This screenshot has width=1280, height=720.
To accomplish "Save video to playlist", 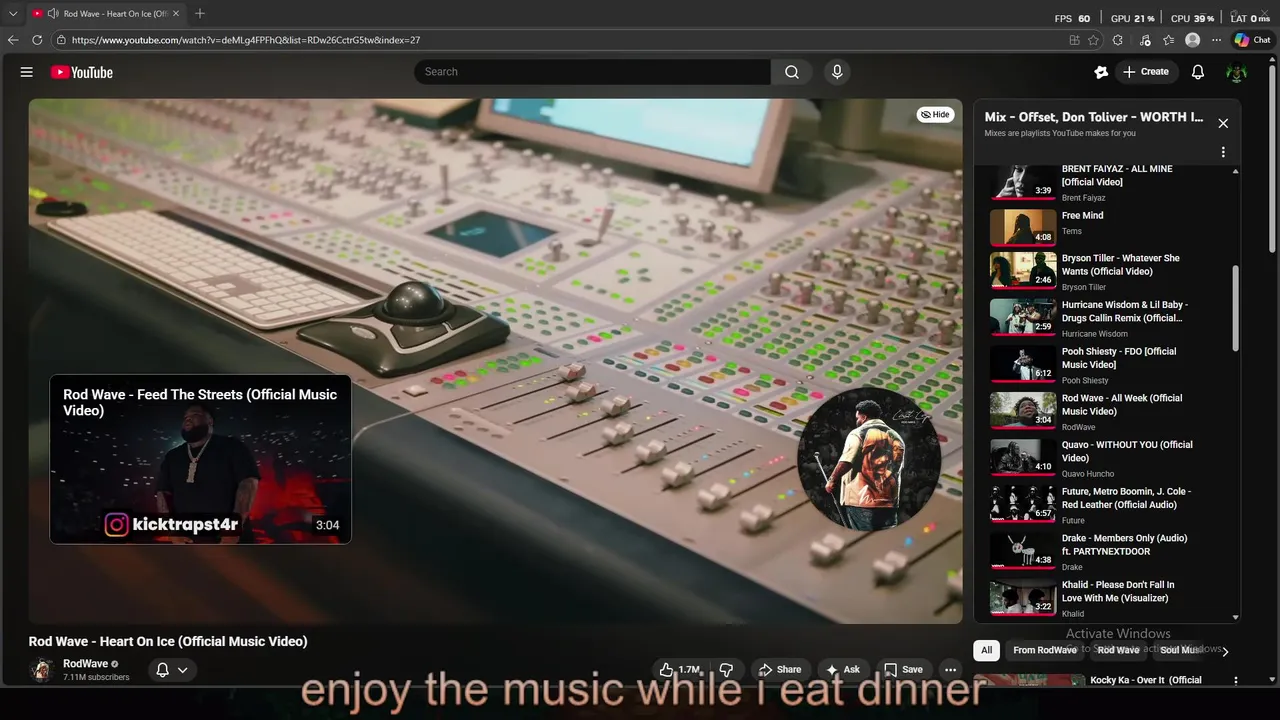I will click(903, 670).
